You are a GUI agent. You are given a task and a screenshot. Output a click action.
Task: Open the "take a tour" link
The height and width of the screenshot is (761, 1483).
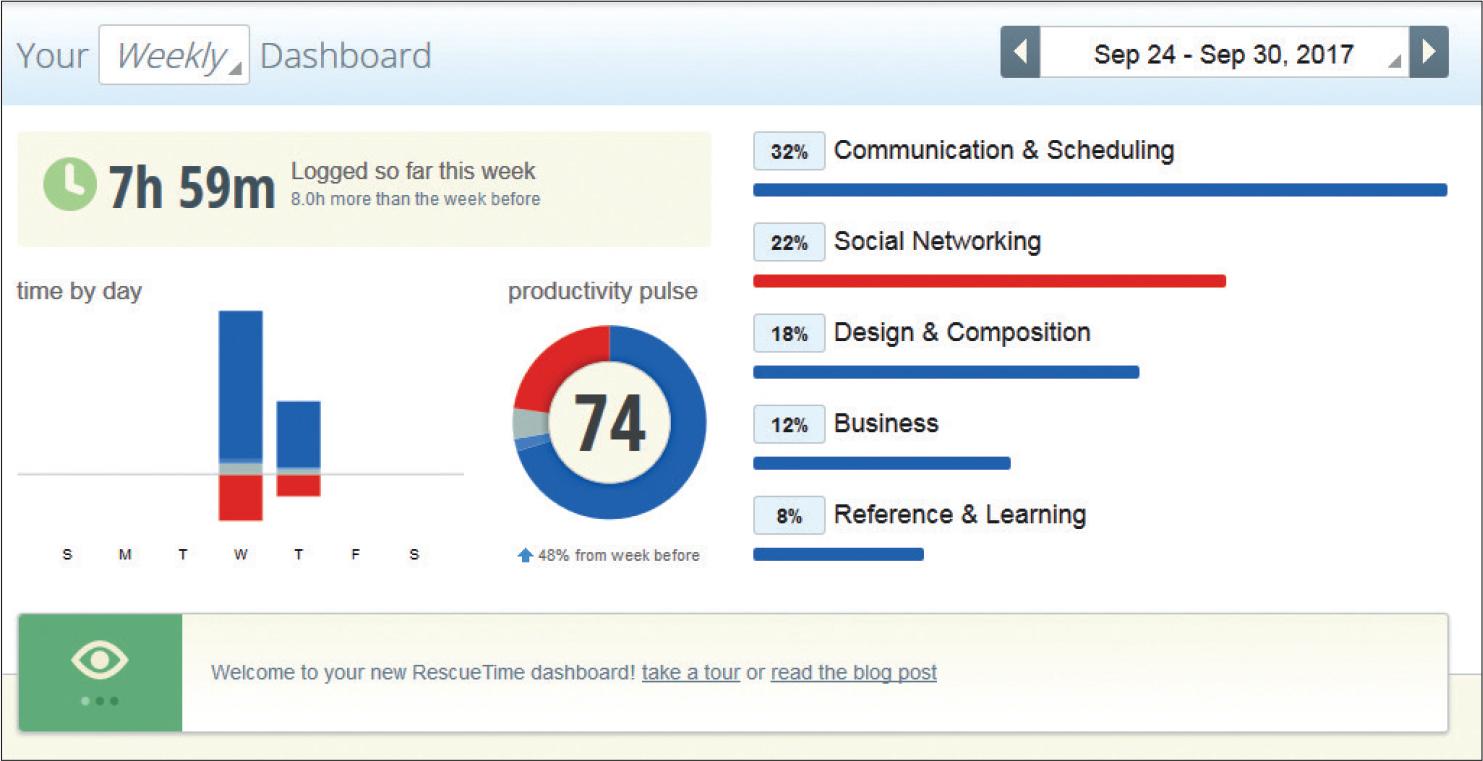point(691,673)
